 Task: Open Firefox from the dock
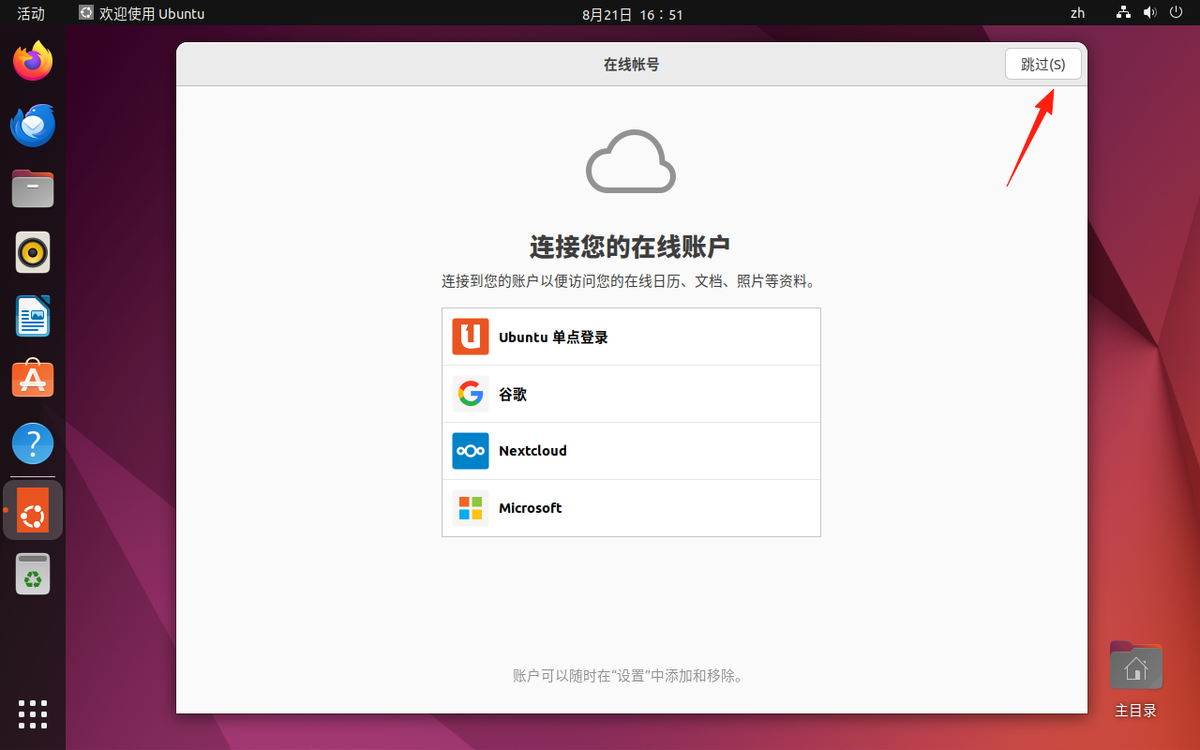click(x=33, y=62)
